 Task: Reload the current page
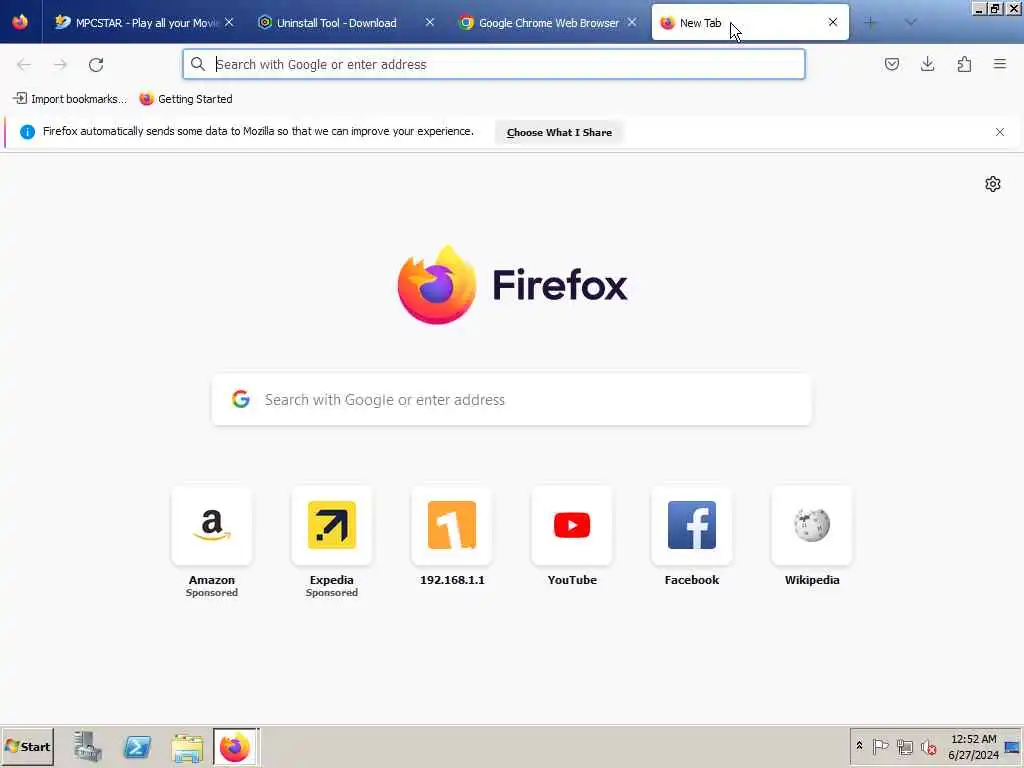[96, 65]
